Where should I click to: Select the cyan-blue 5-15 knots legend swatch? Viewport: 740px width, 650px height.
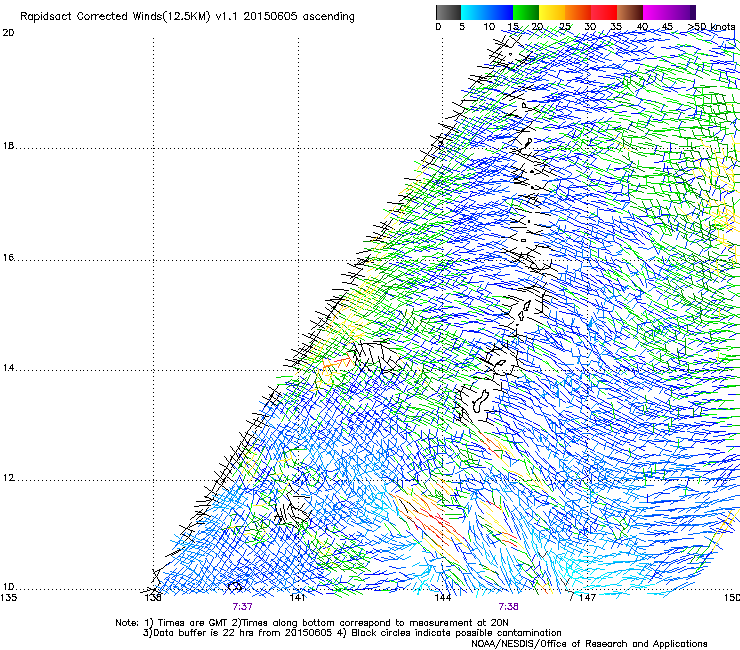coord(487,12)
